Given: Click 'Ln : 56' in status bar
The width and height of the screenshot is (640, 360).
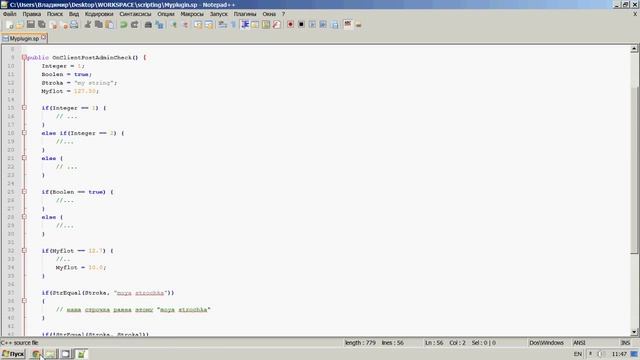Looking at the screenshot, I should tap(434, 343).
